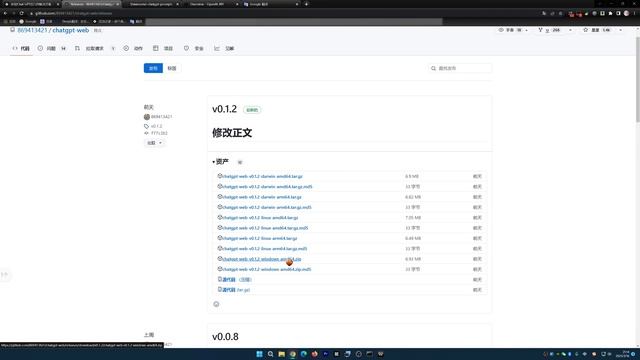
Task: Open a new browser tab with plus button
Action: pos(307,4)
